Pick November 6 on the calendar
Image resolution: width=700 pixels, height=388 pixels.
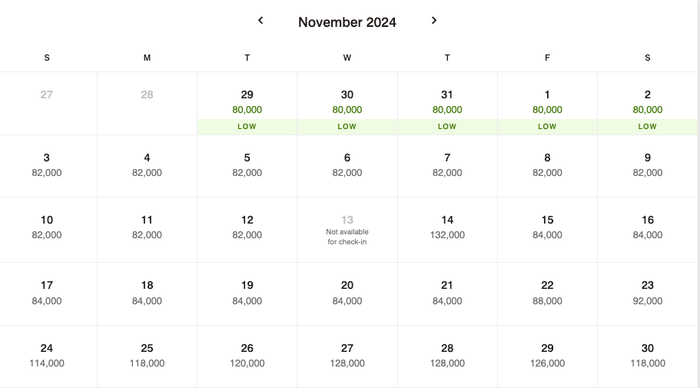347,166
